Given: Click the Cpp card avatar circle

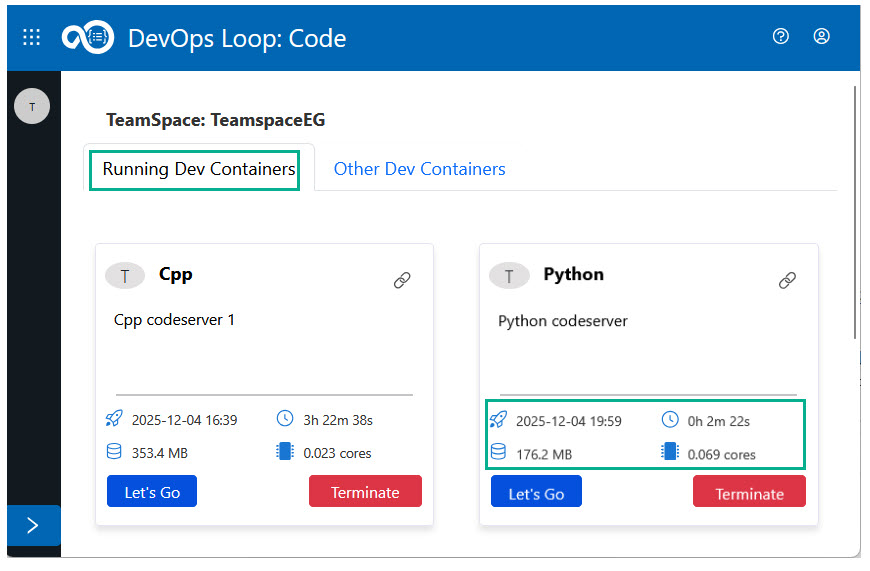Looking at the screenshot, I should coord(125,276).
